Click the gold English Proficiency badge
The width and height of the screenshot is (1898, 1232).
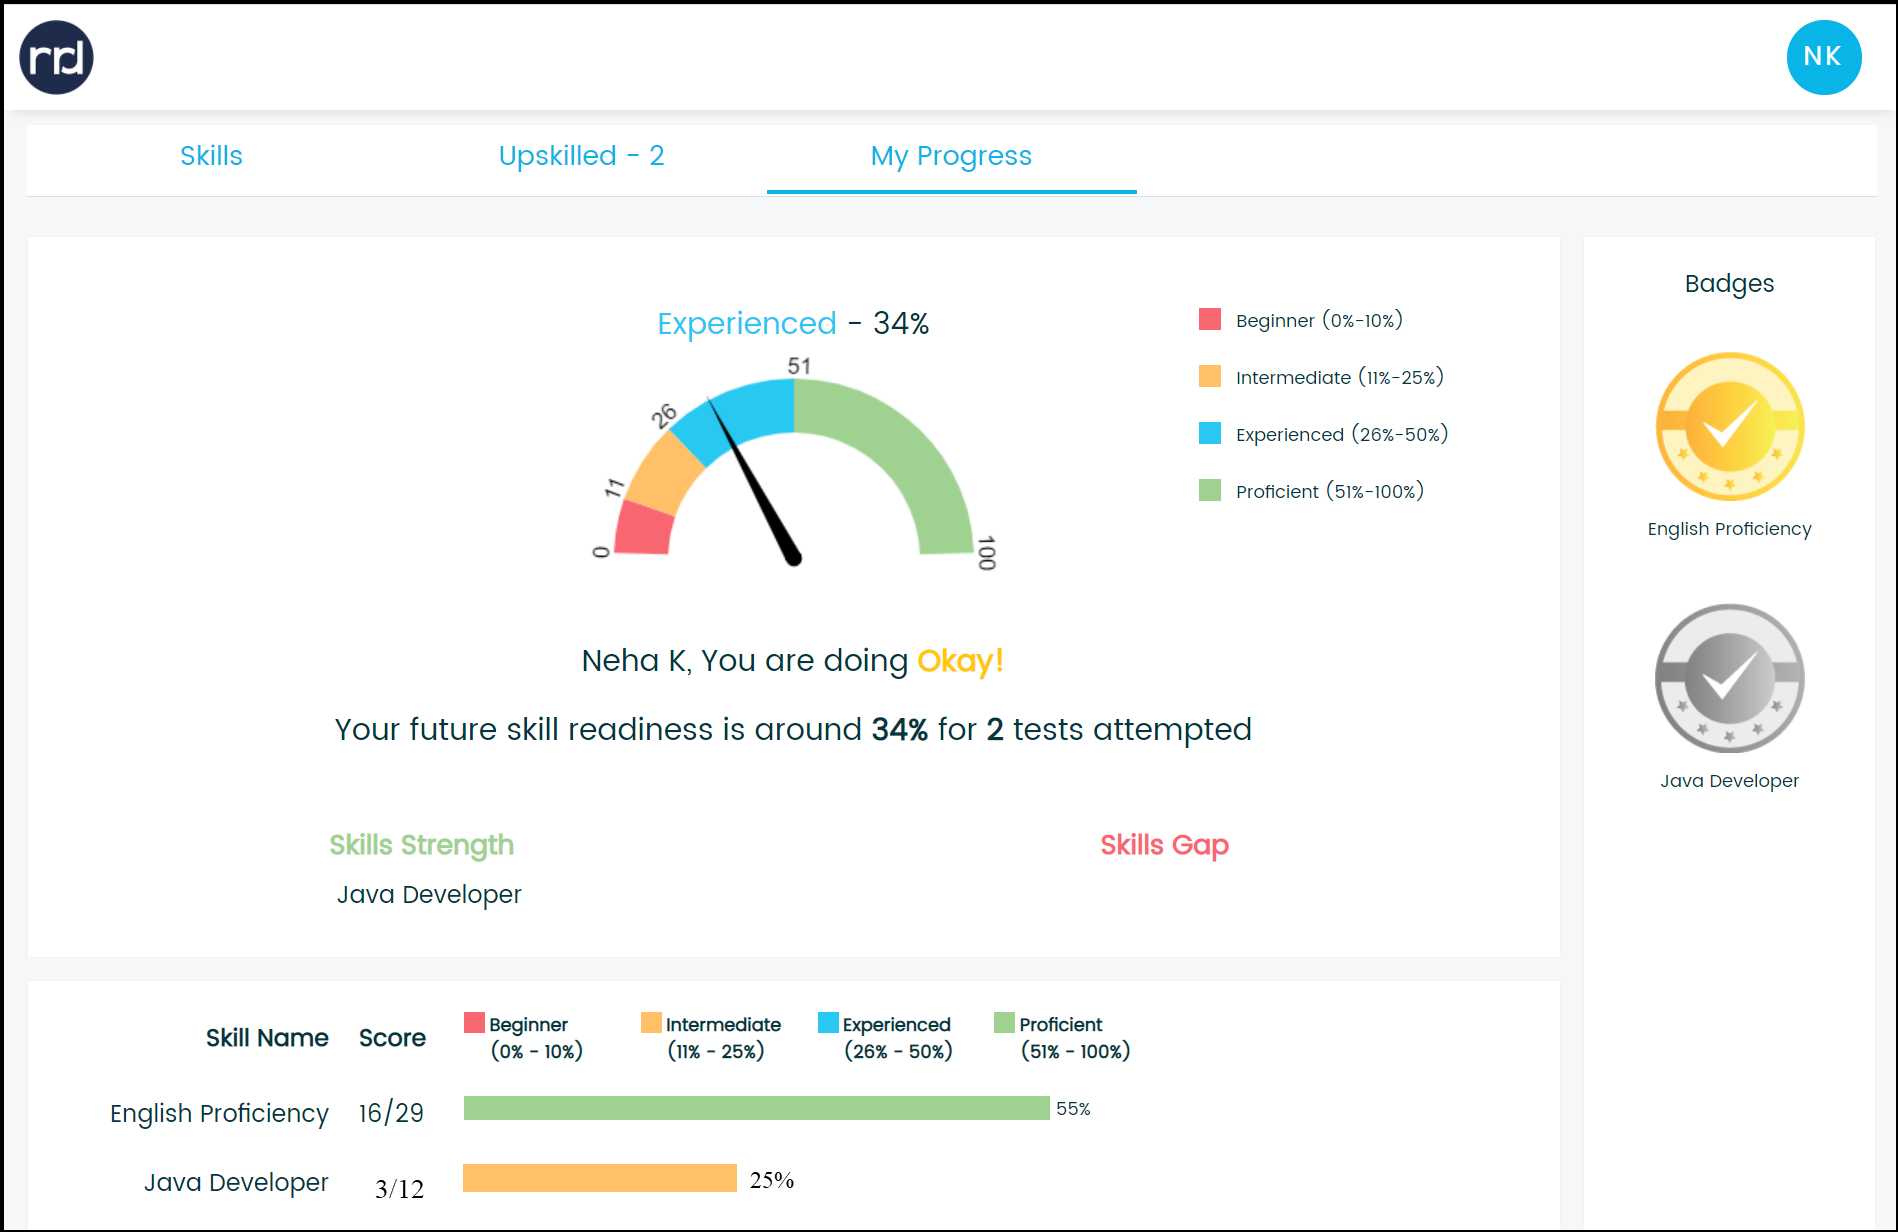click(1729, 427)
